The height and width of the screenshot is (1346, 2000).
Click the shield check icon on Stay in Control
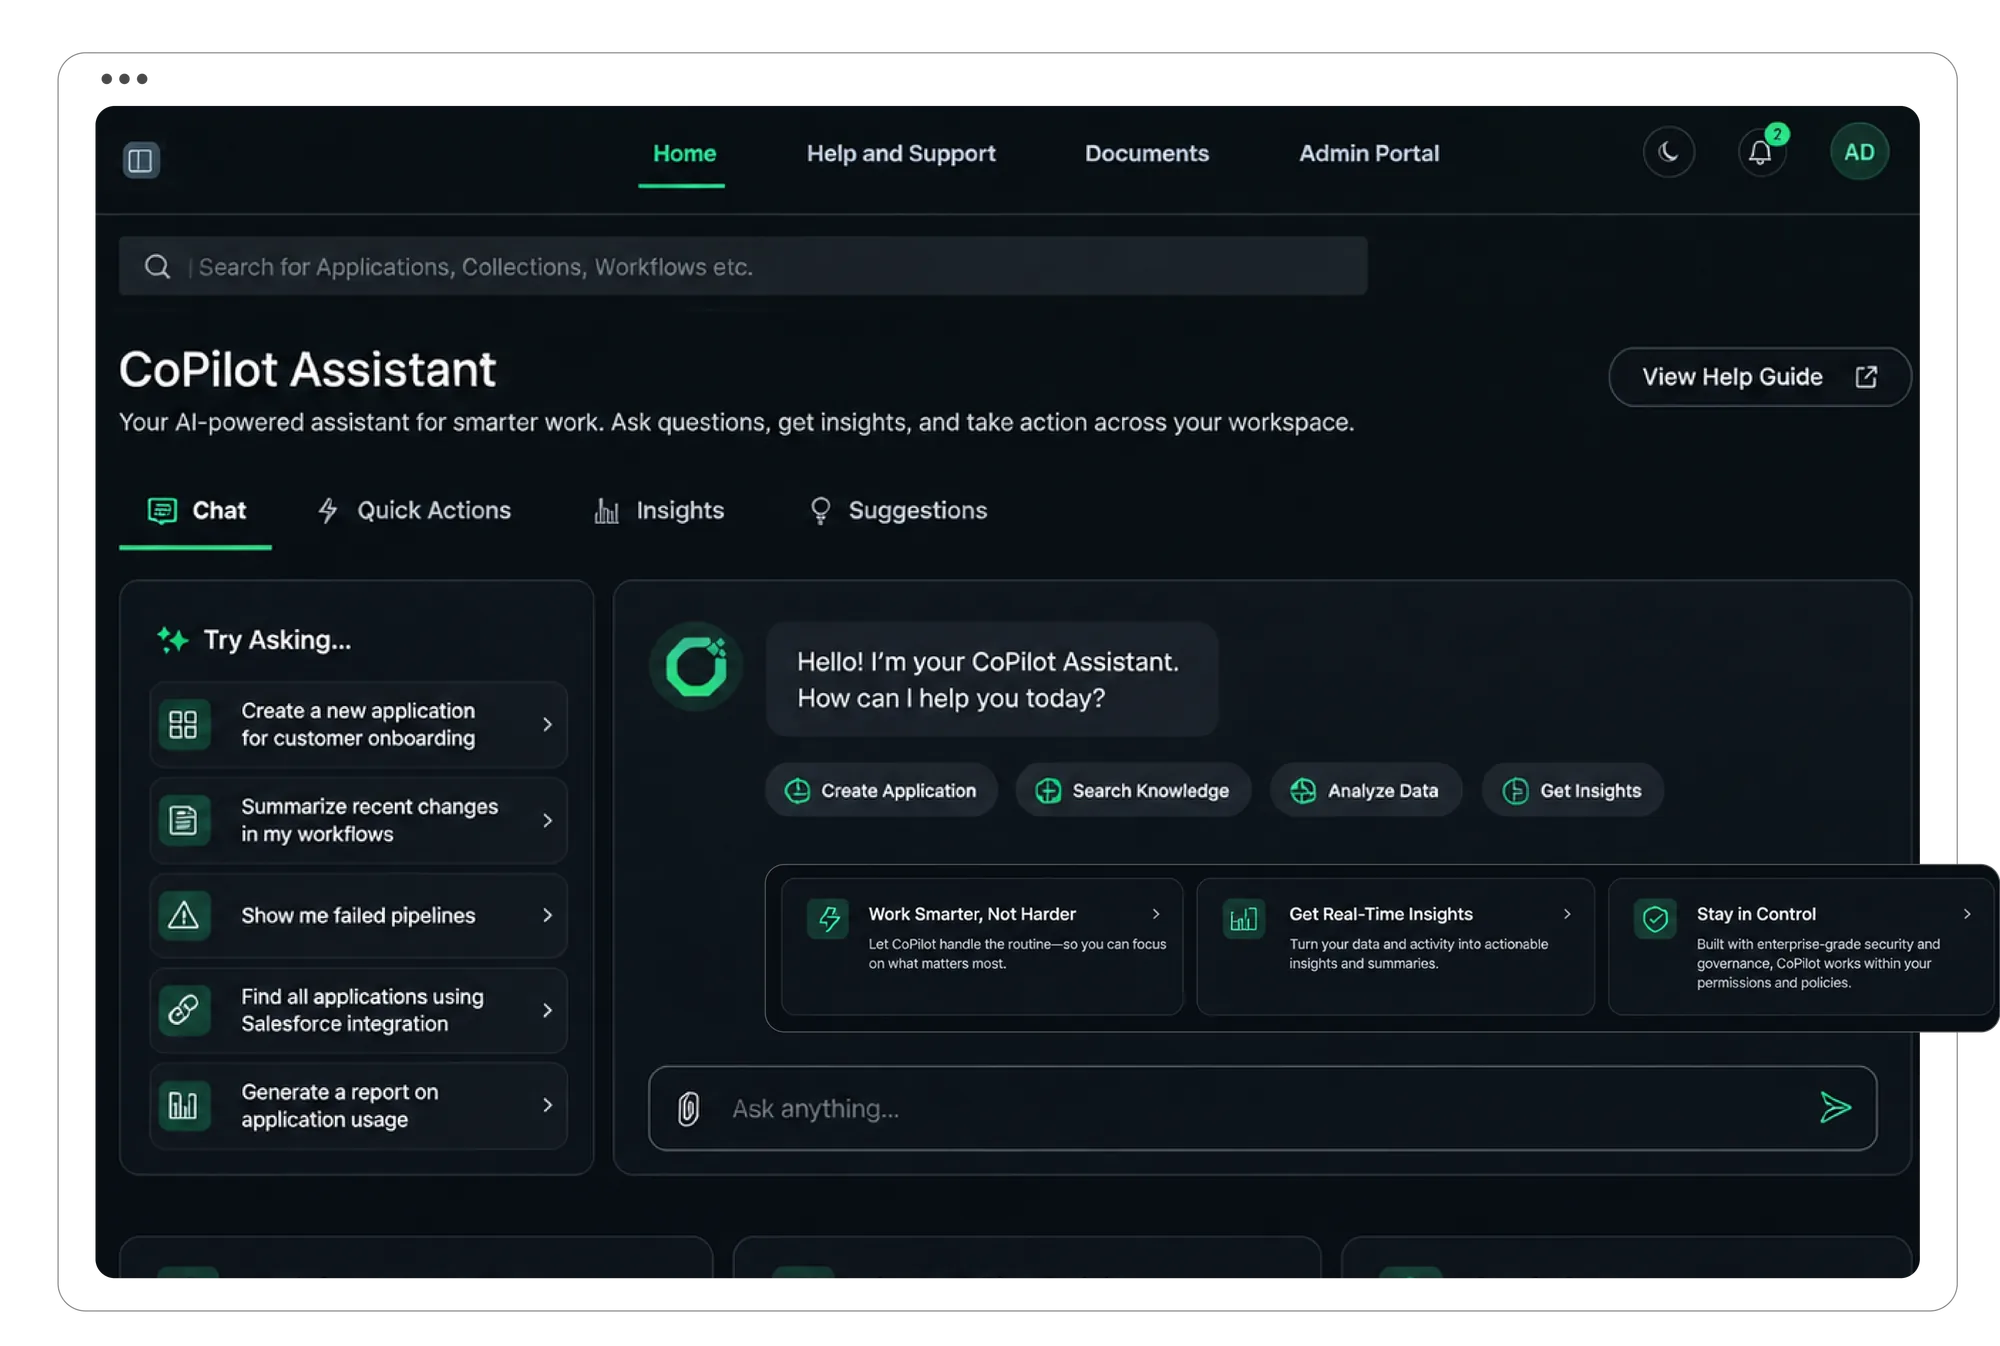[x=1655, y=919]
